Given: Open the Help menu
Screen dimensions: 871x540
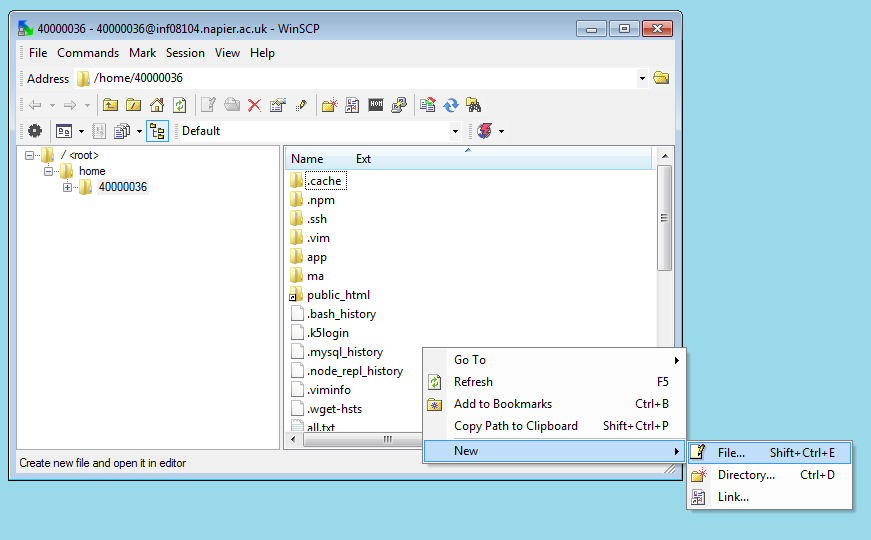Looking at the screenshot, I should (x=262, y=53).
